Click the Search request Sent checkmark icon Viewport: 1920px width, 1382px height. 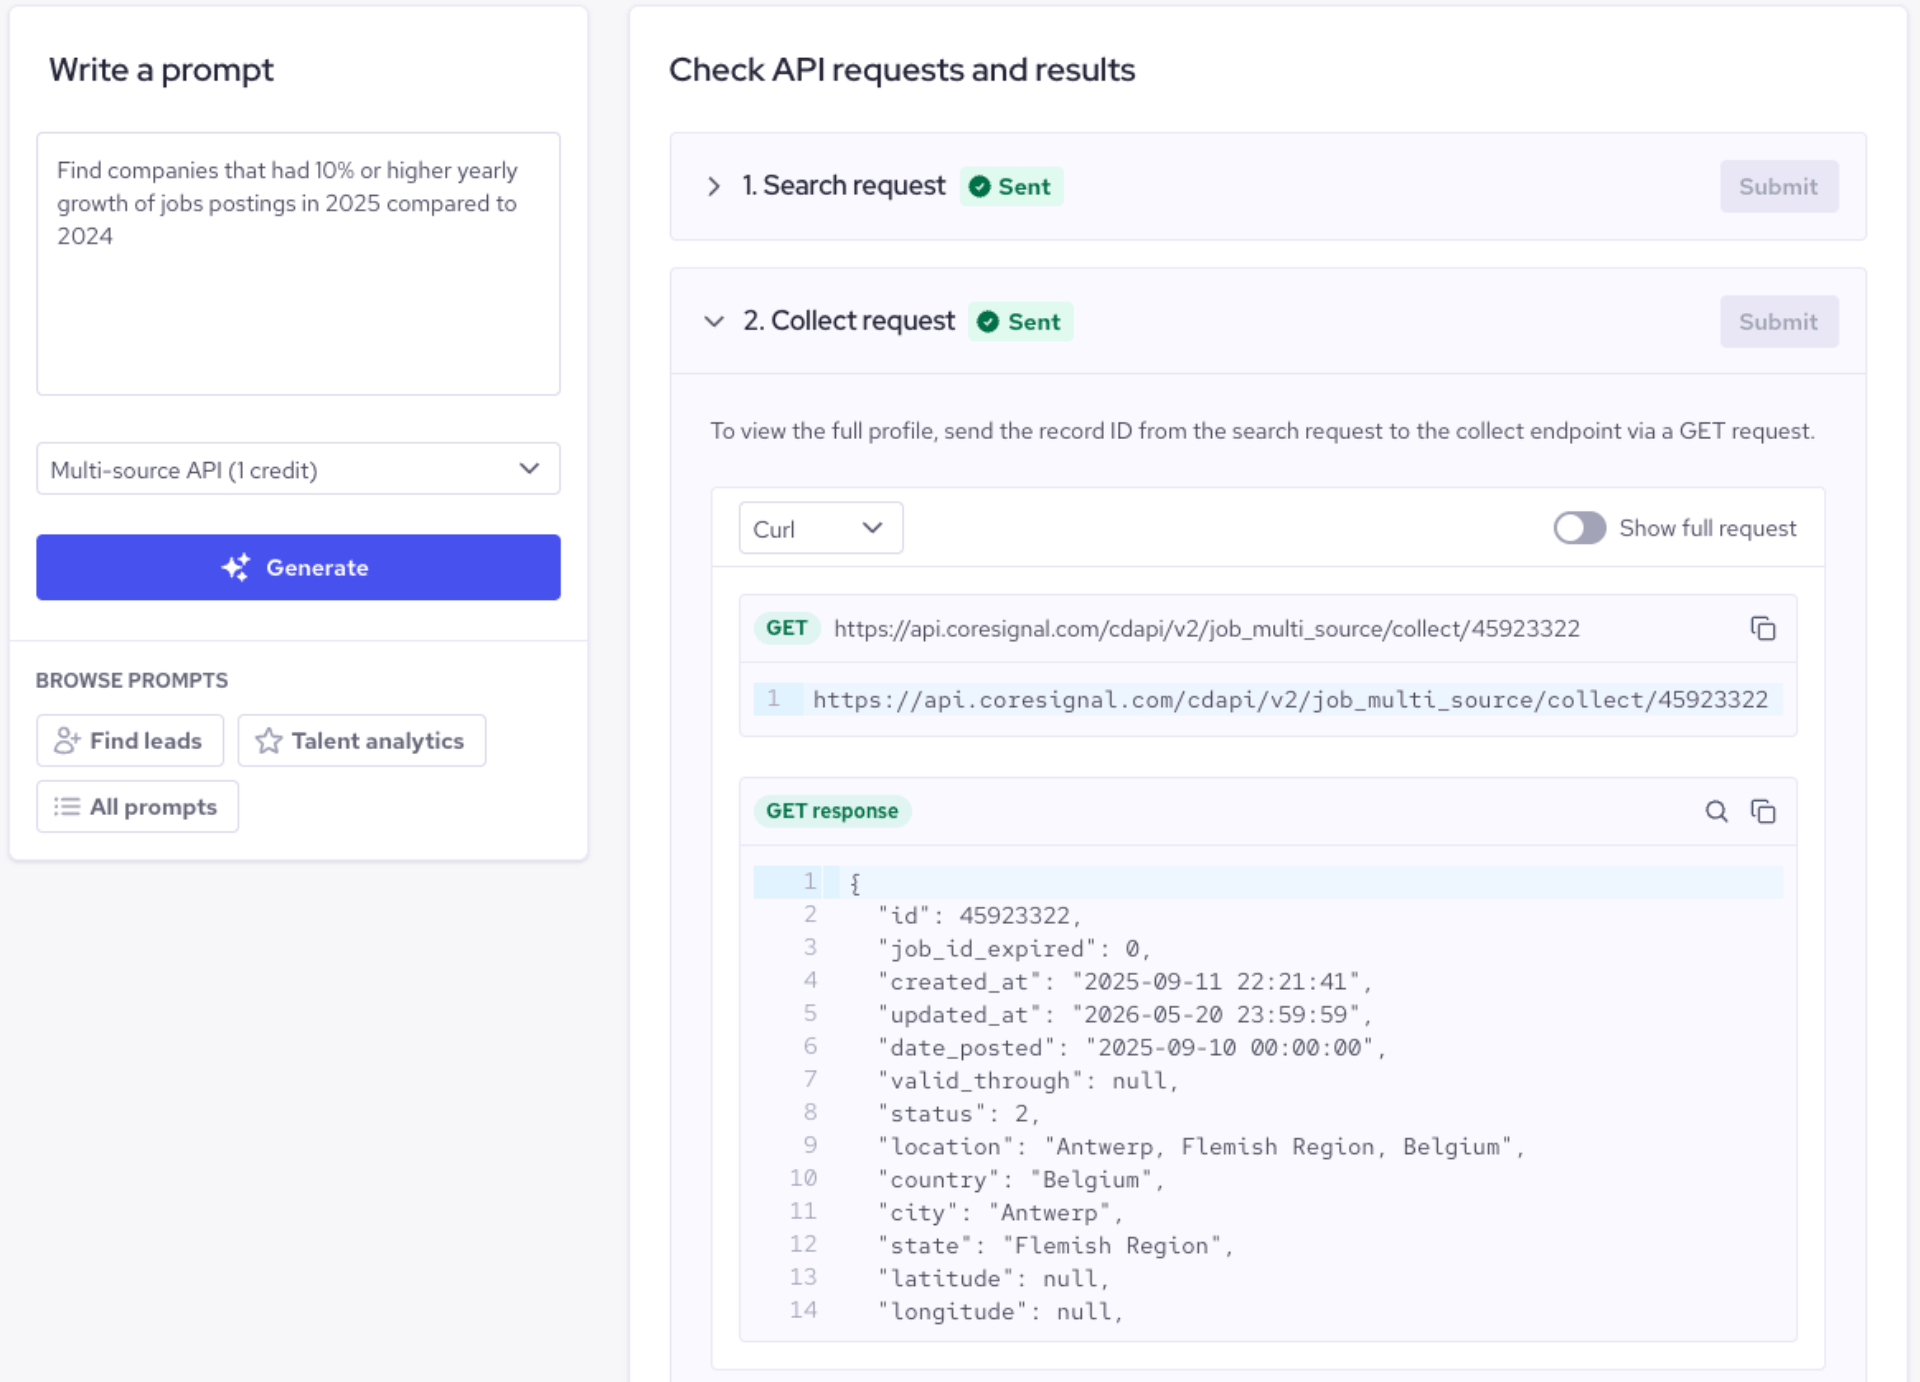(980, 187)
